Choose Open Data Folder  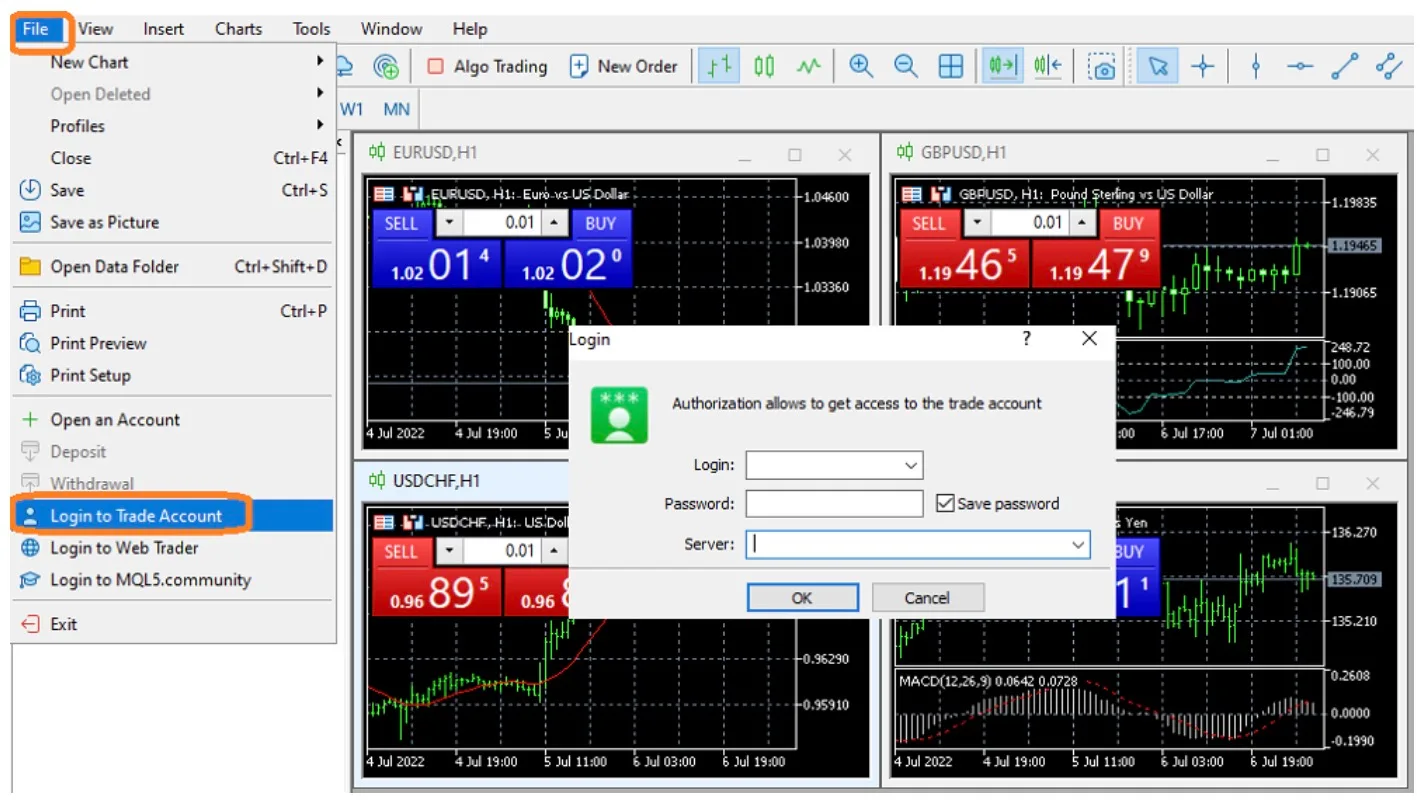point(174,267)
